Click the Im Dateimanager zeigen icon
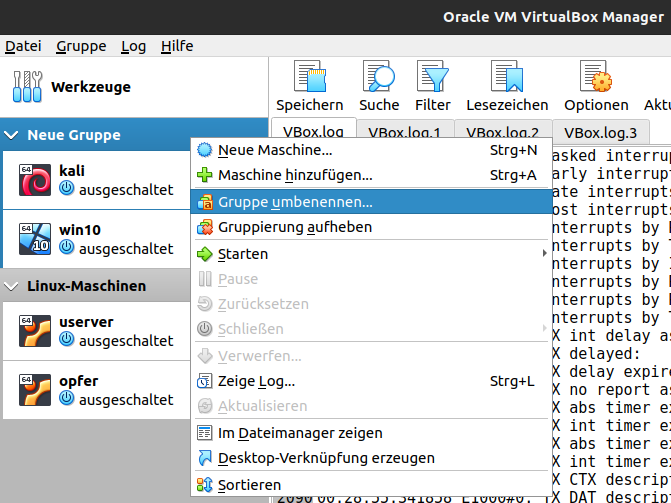The image size is (671, 503). [205, 433]
